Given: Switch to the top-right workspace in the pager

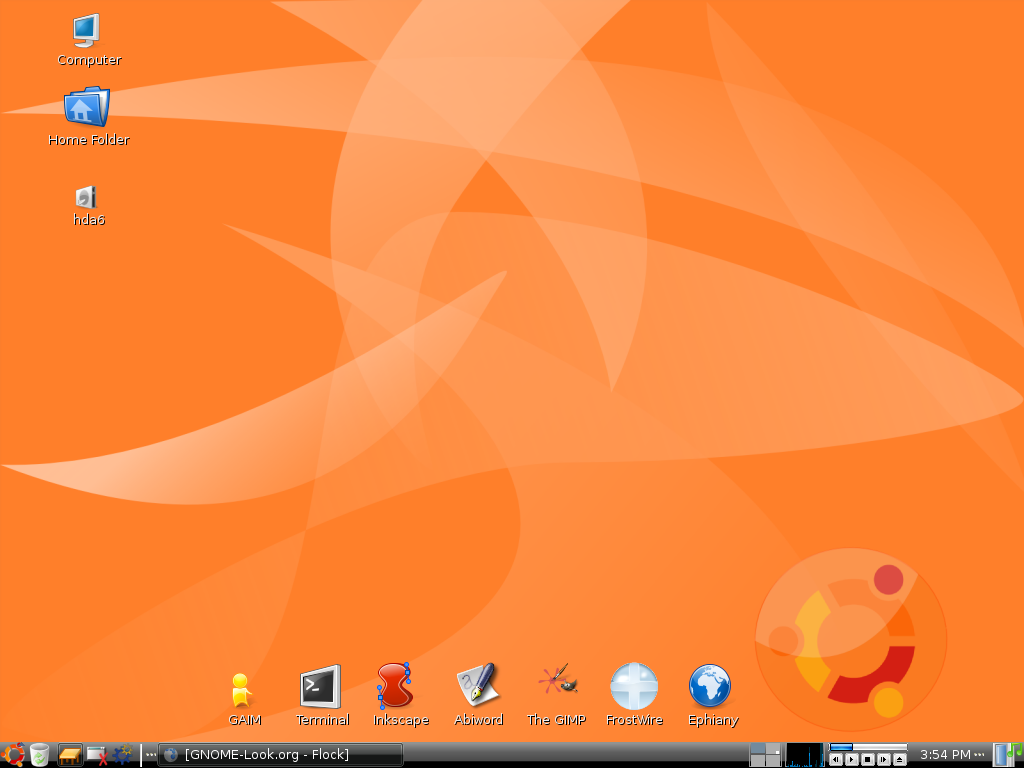Looking at the screenshot, I should point(773,748).
